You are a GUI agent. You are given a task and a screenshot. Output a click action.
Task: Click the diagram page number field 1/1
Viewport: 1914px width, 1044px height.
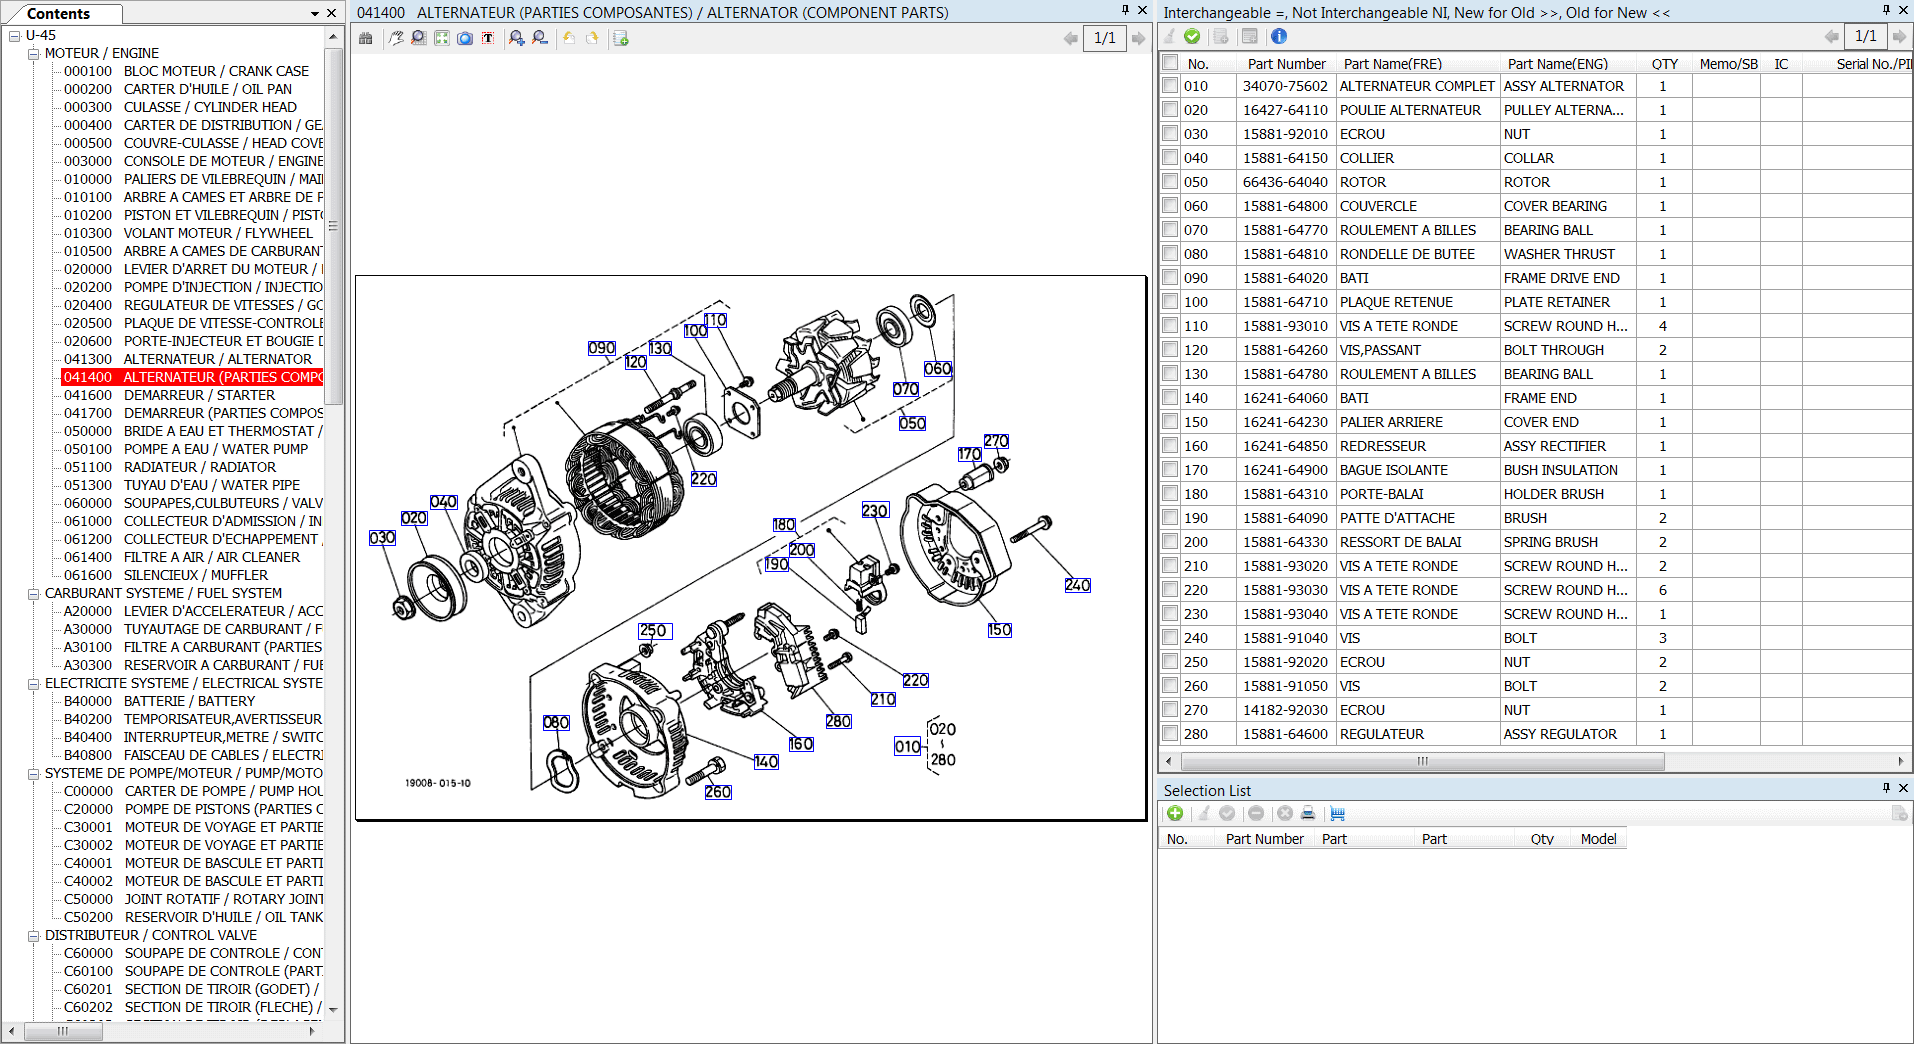pos(1105,38)
